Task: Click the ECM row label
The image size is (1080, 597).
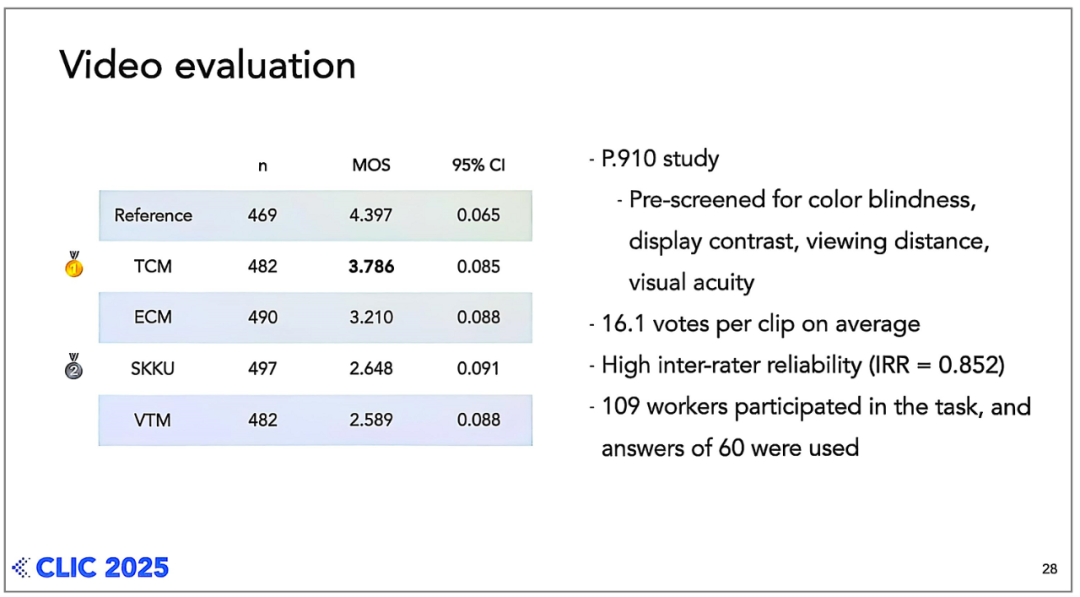Action: click(x=153, y=317)
